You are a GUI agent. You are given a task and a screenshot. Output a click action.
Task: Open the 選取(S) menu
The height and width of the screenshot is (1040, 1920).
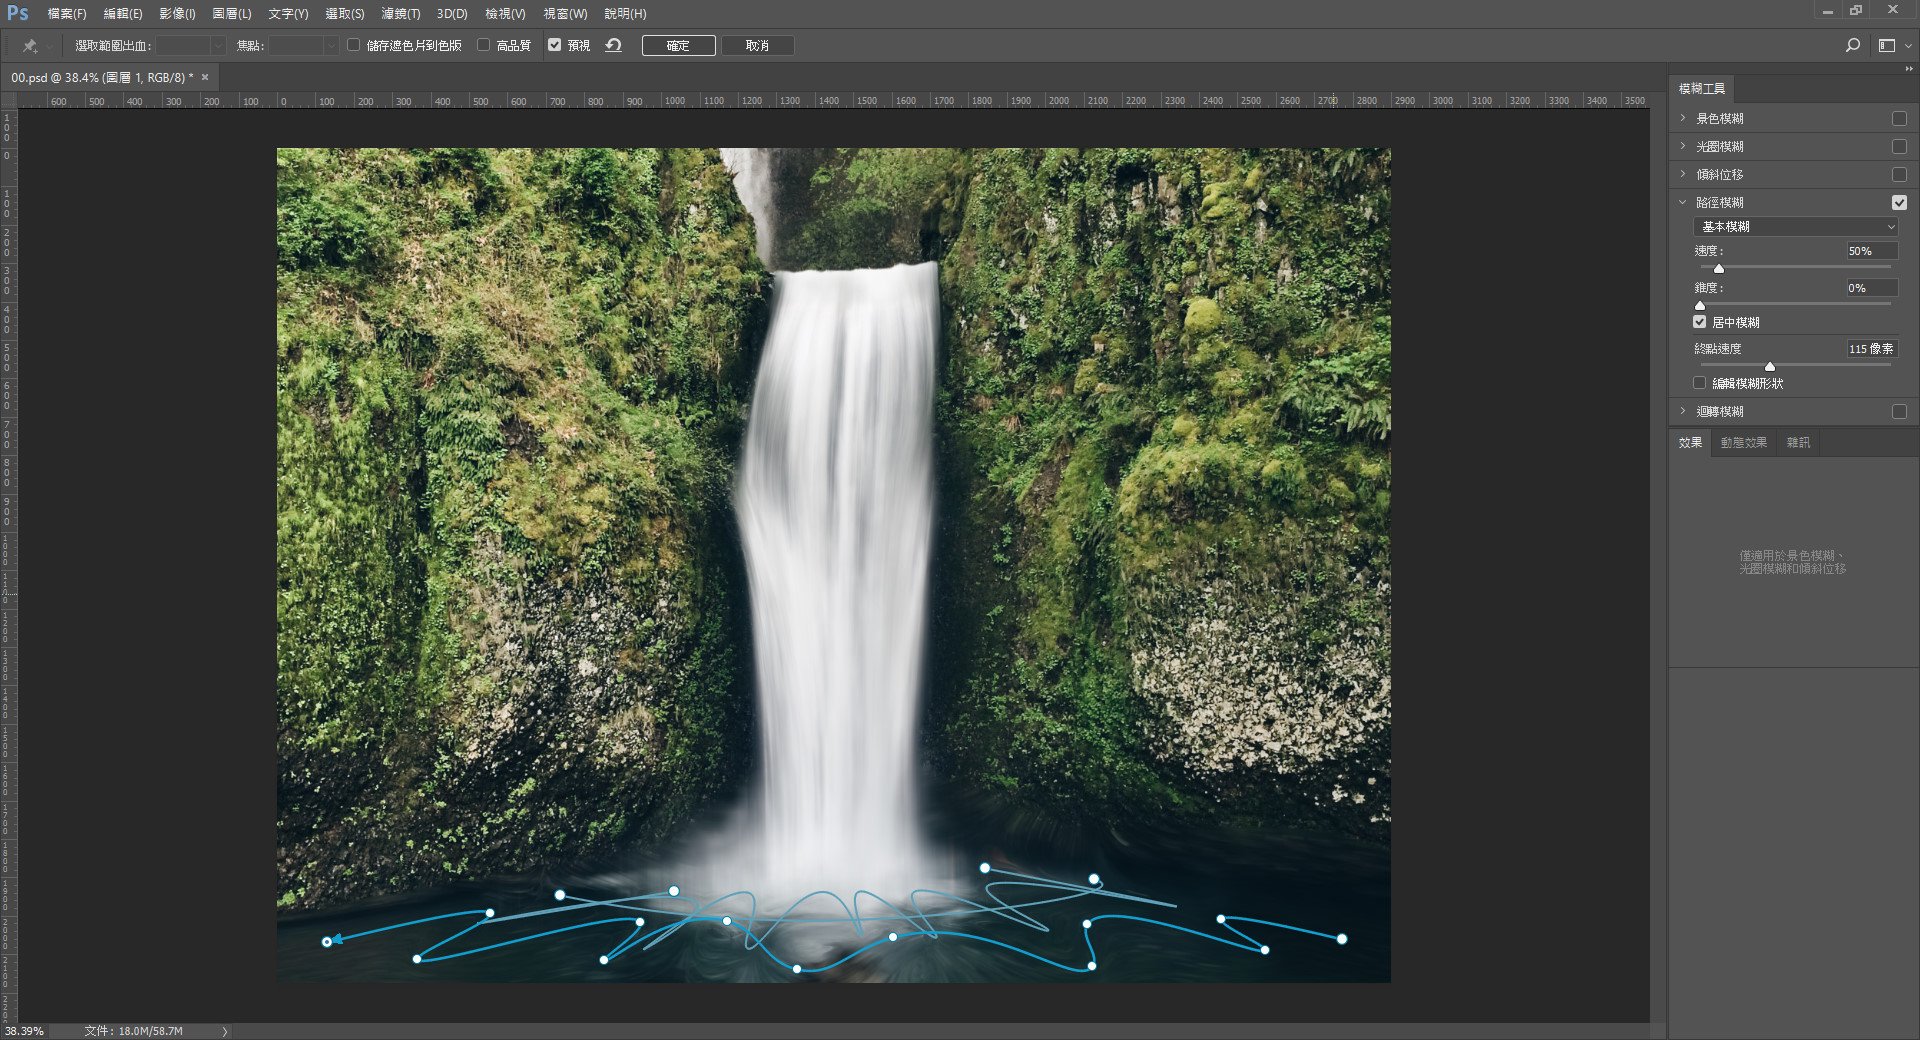(345, 14)
